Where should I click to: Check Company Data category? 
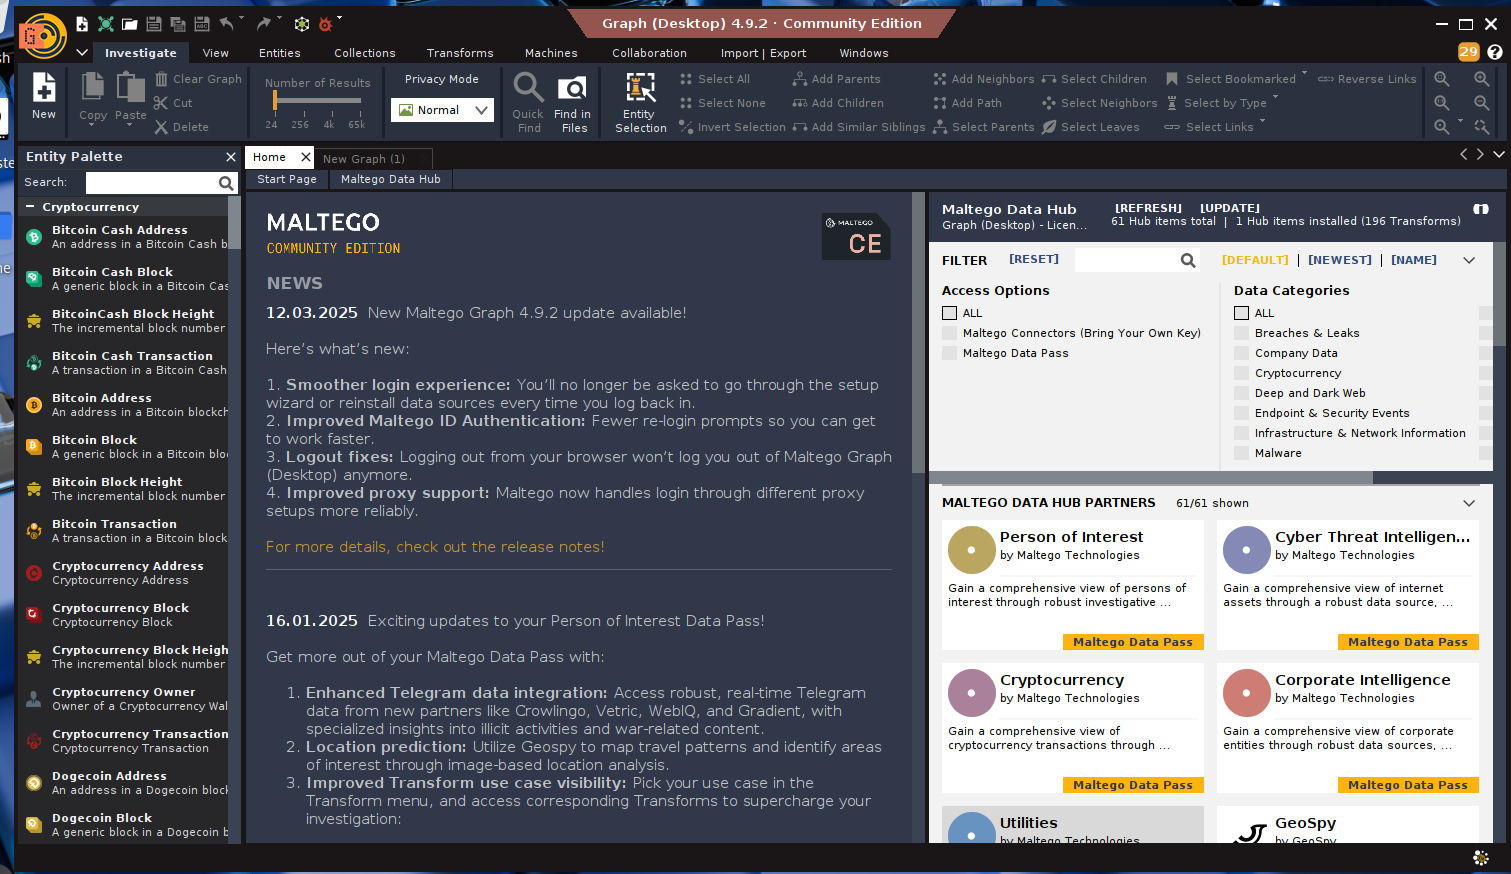pos(1242,353)
